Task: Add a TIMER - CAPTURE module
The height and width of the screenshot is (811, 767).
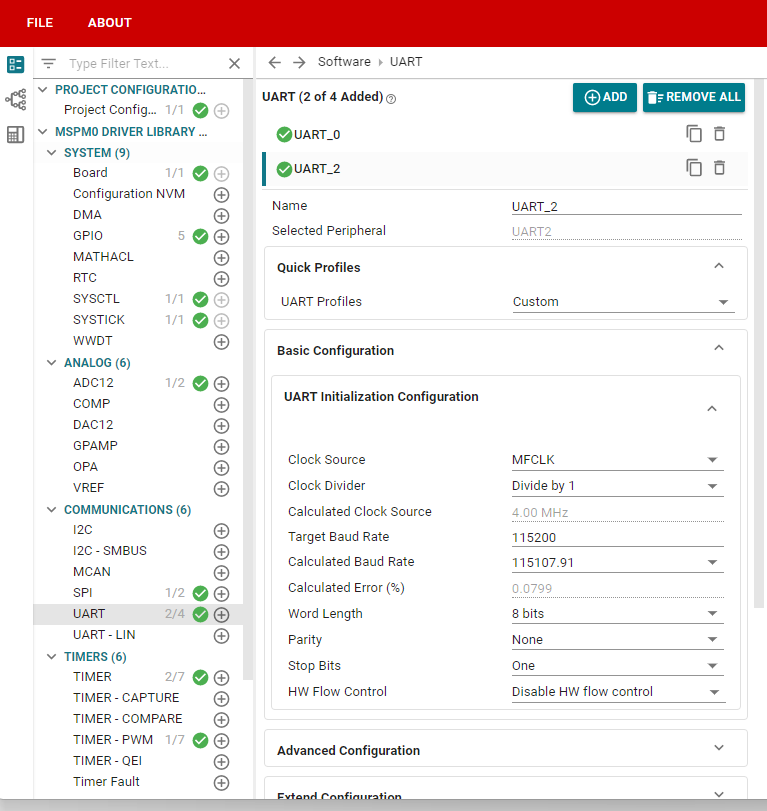Action: point(221,699)
